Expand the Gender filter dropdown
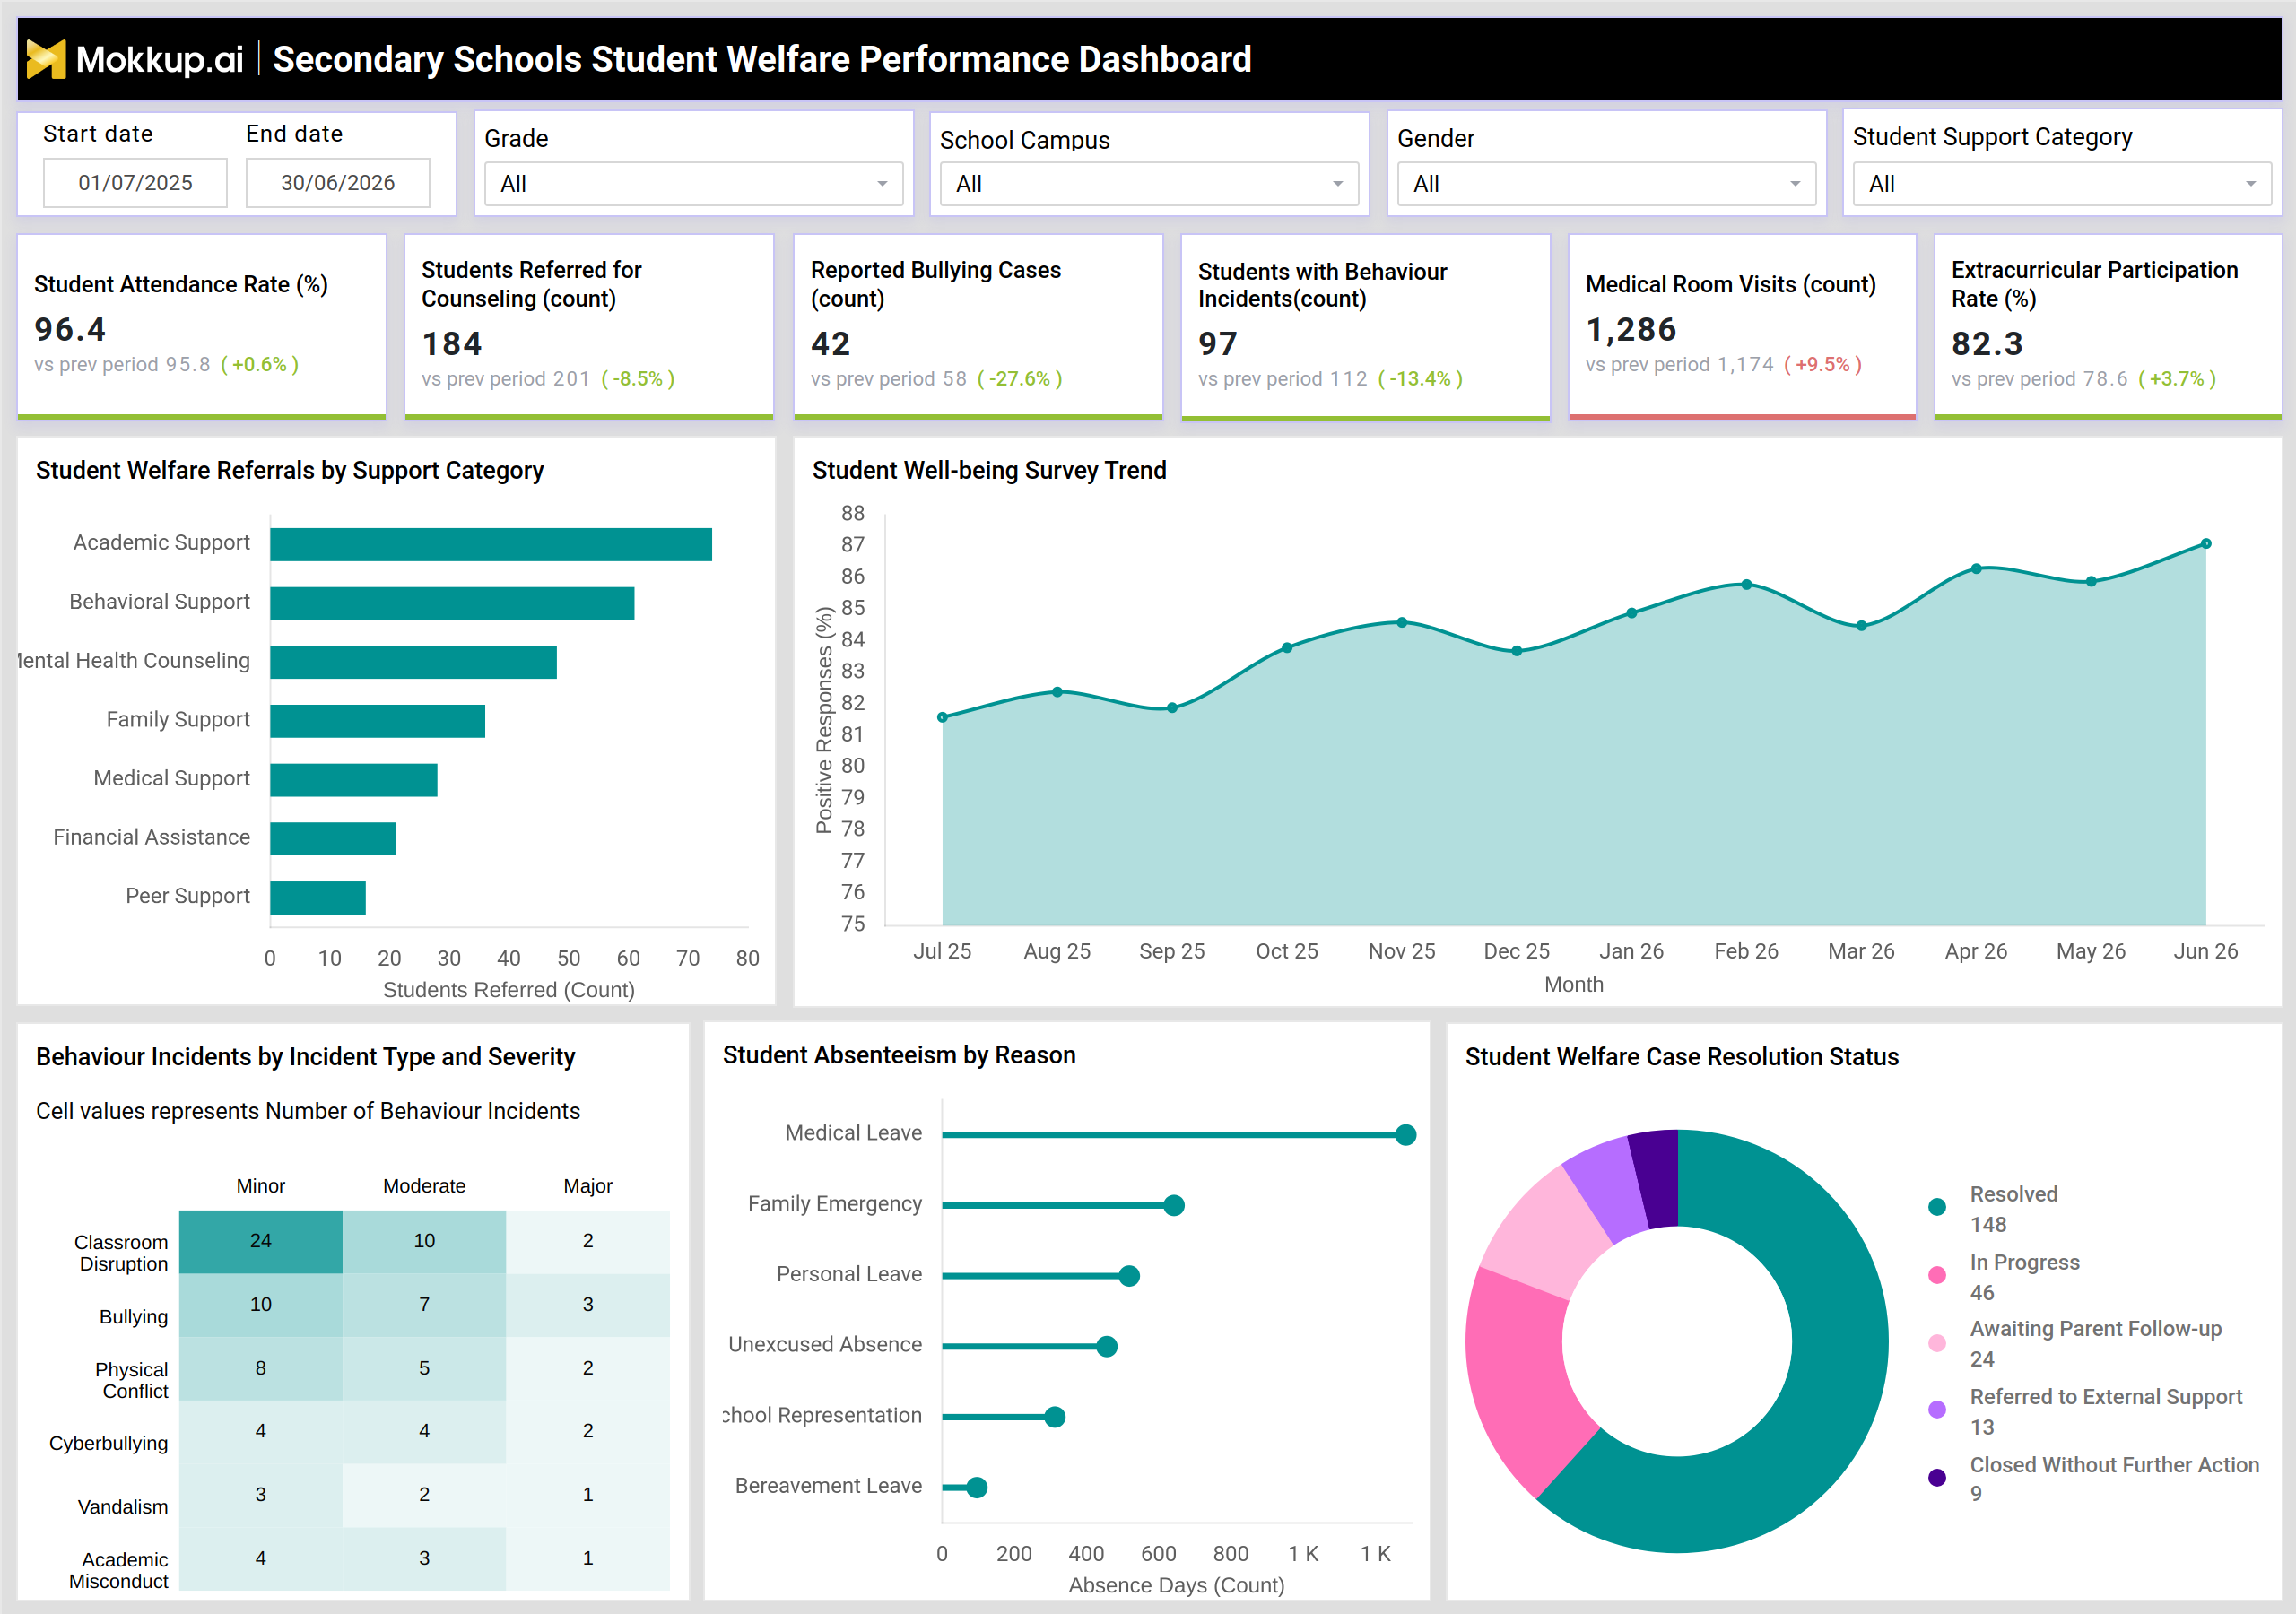This screenshot has height=1614, width=2296. (x=1606, y=184)
